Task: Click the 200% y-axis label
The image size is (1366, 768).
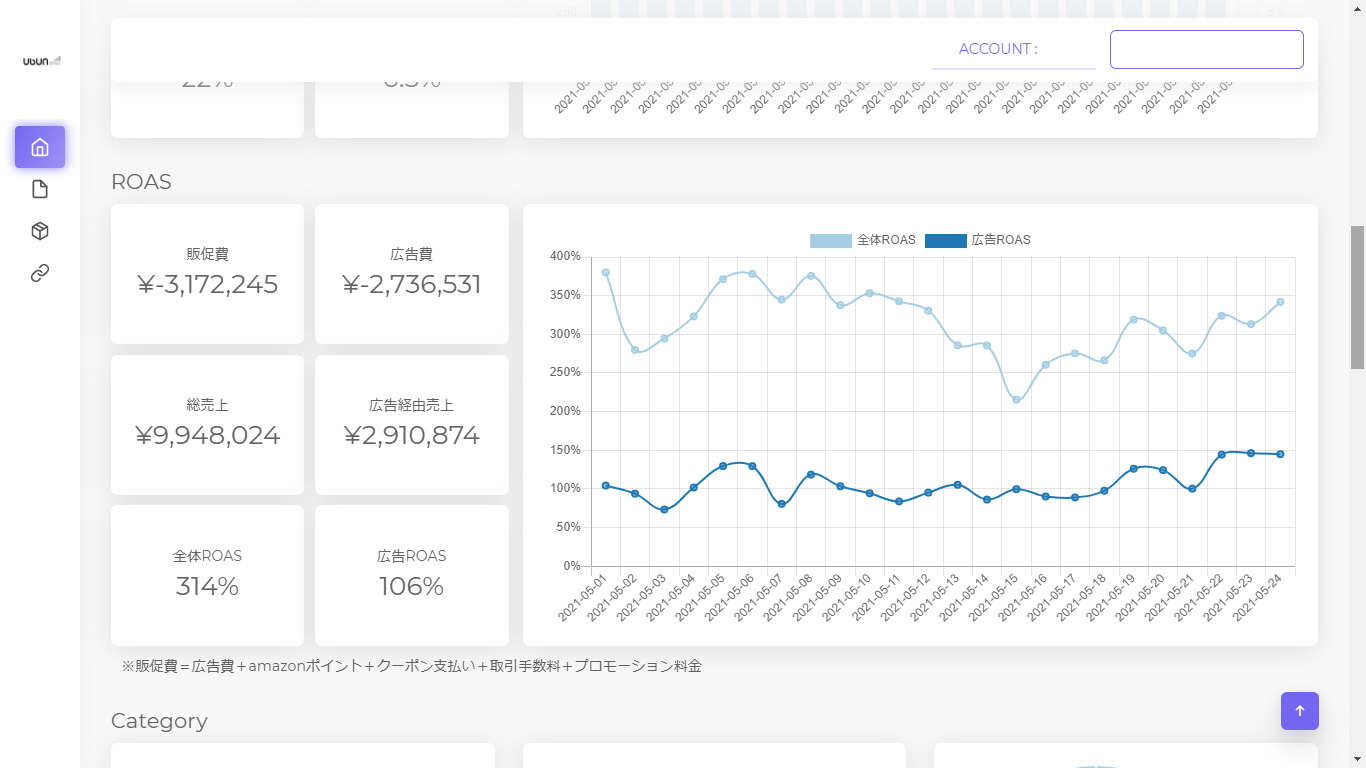Action: [x=565, y=411]
